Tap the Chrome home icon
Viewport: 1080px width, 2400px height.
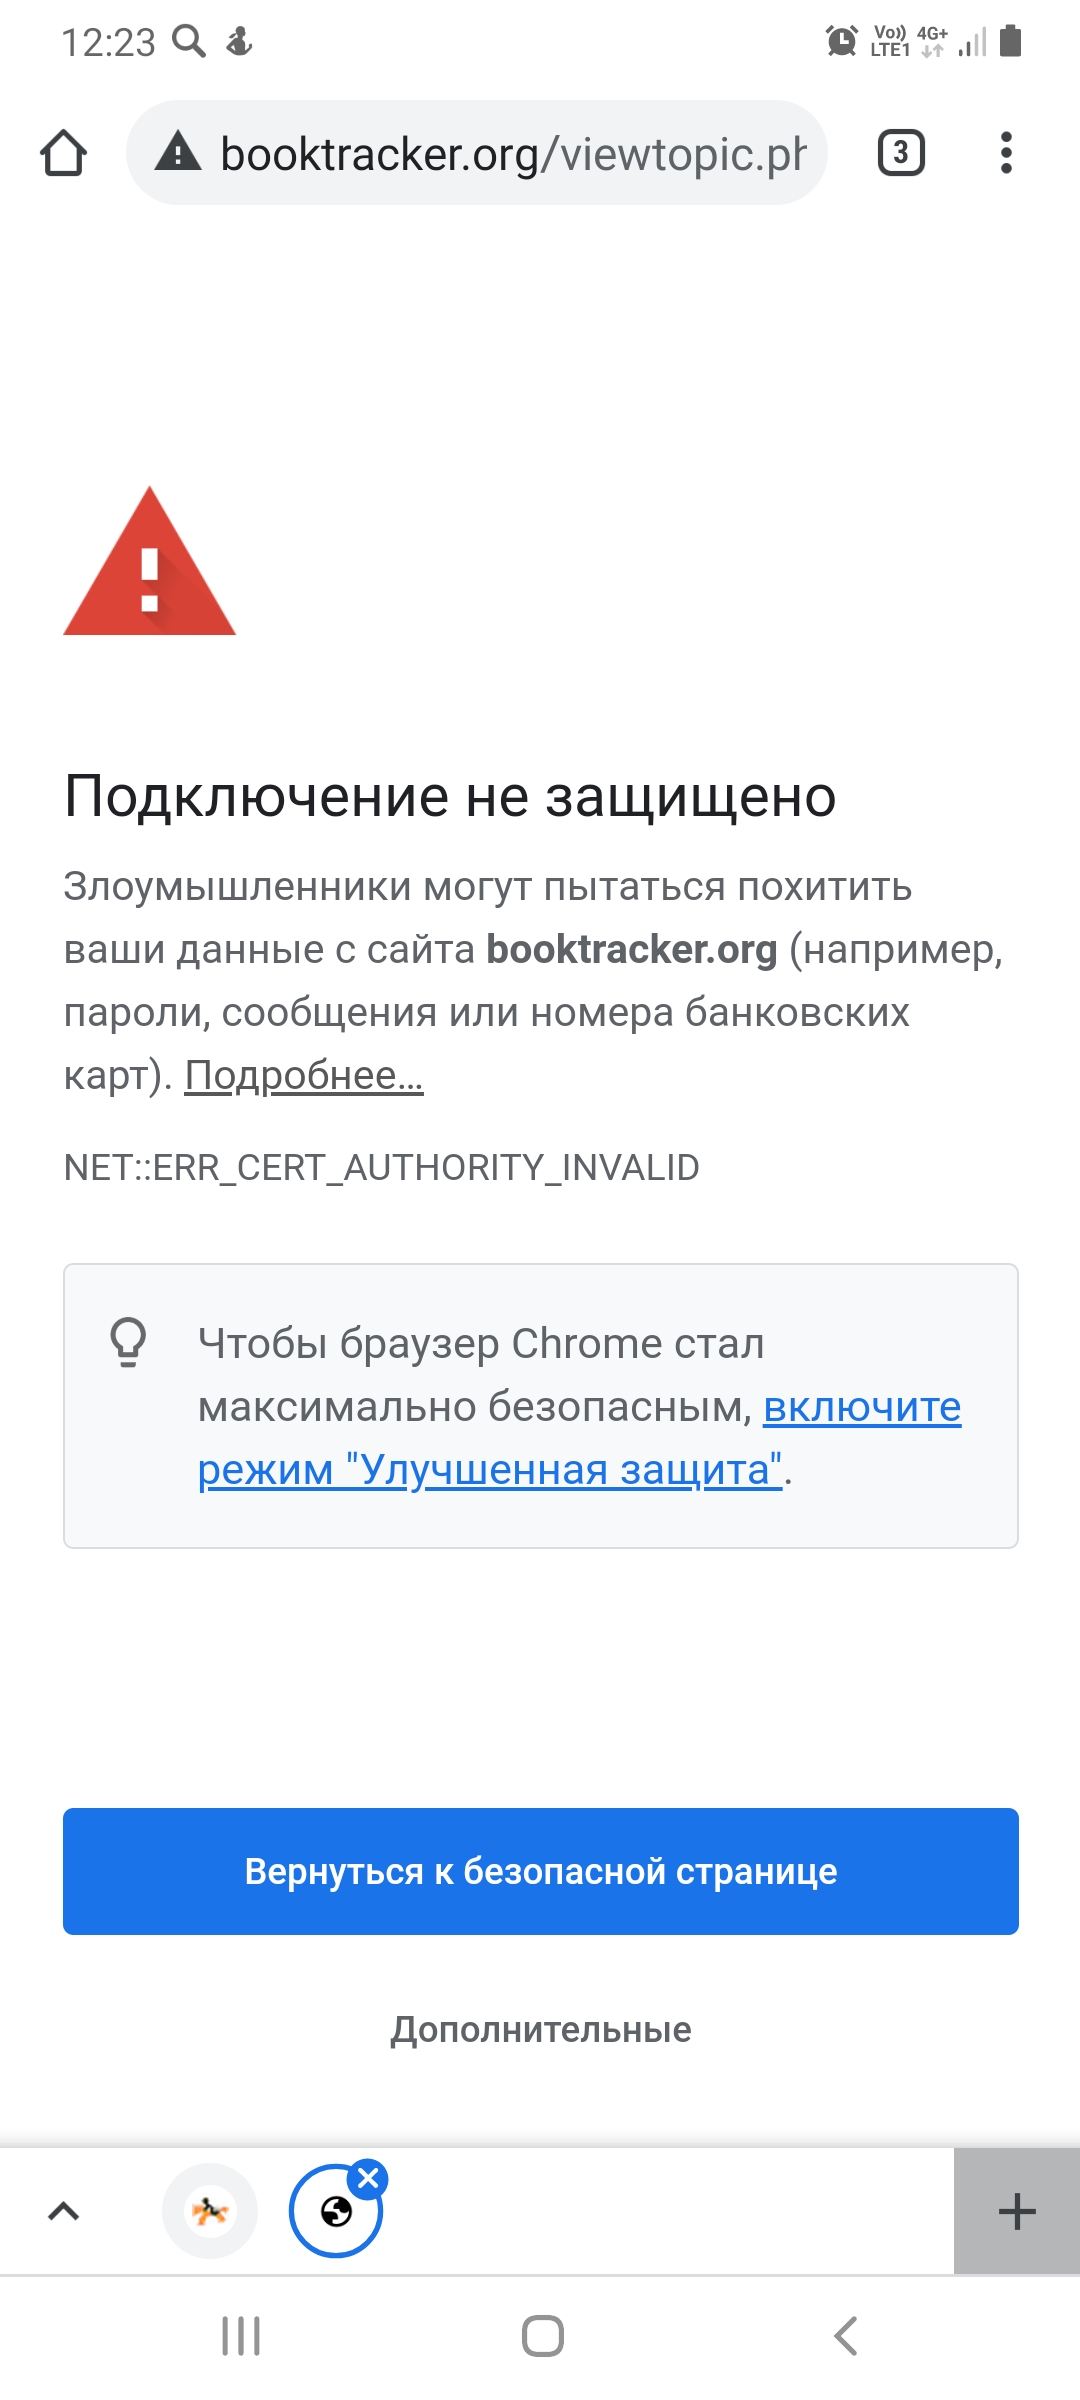click(x=63, y=153)
